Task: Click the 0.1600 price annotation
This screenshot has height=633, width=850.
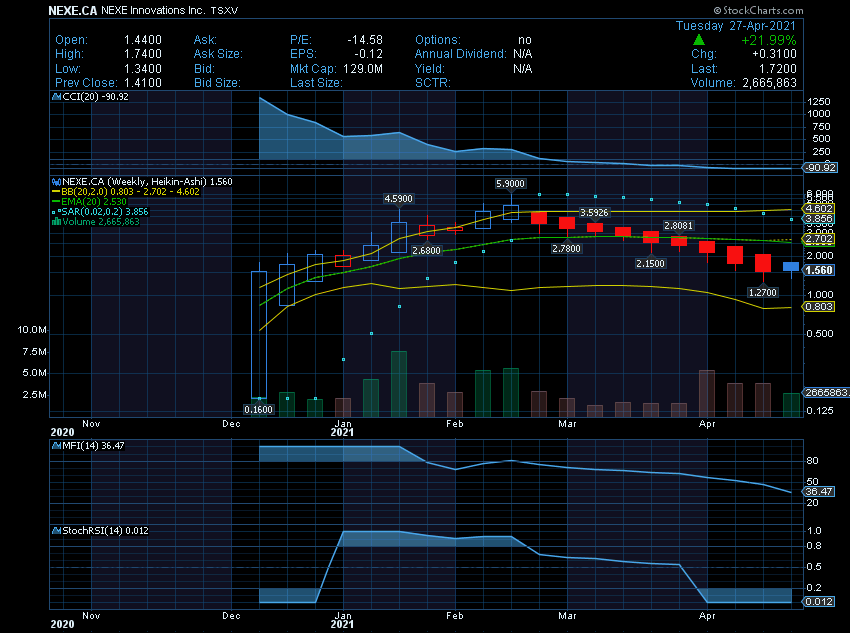Action: click(x=258, y=410)
